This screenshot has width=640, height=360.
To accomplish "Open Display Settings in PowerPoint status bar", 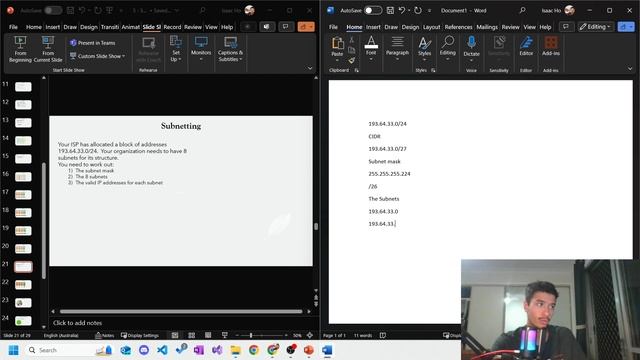I will [140, 335].
